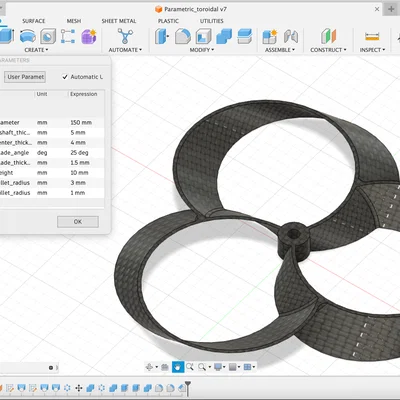Click the 10 mm height expression
The image size is (400, 400).
(x=79, y=172)
